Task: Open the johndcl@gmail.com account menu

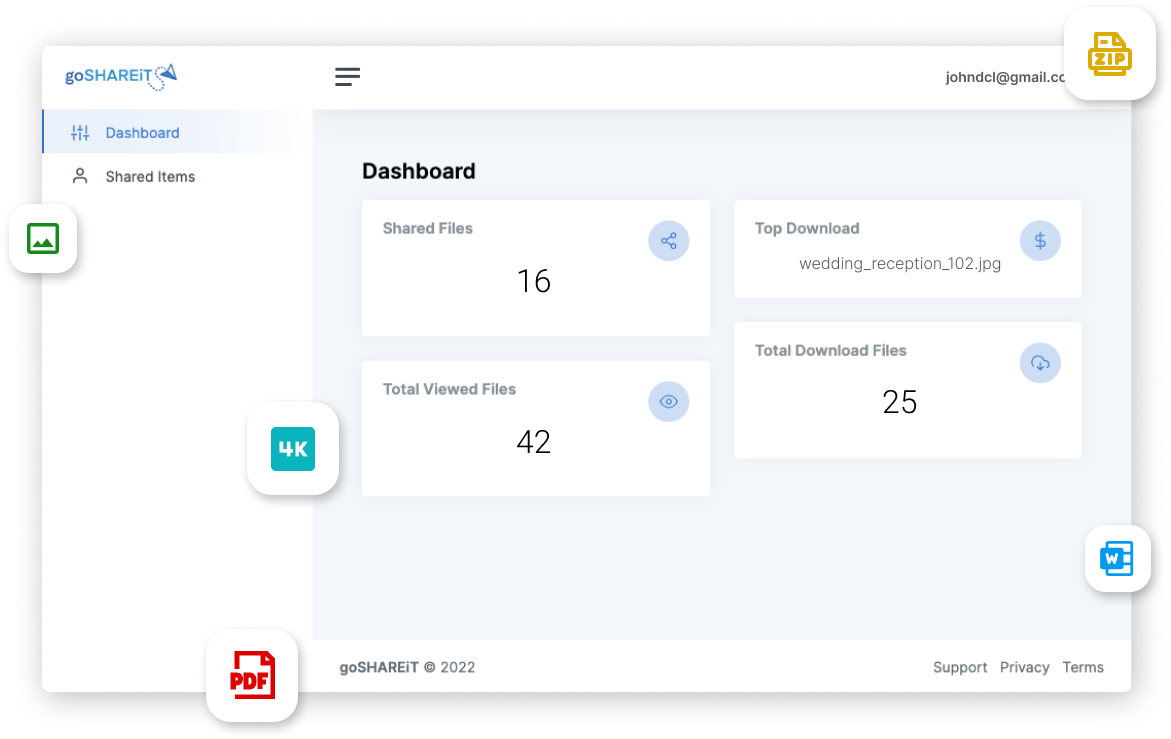Action: (1004, 77)
